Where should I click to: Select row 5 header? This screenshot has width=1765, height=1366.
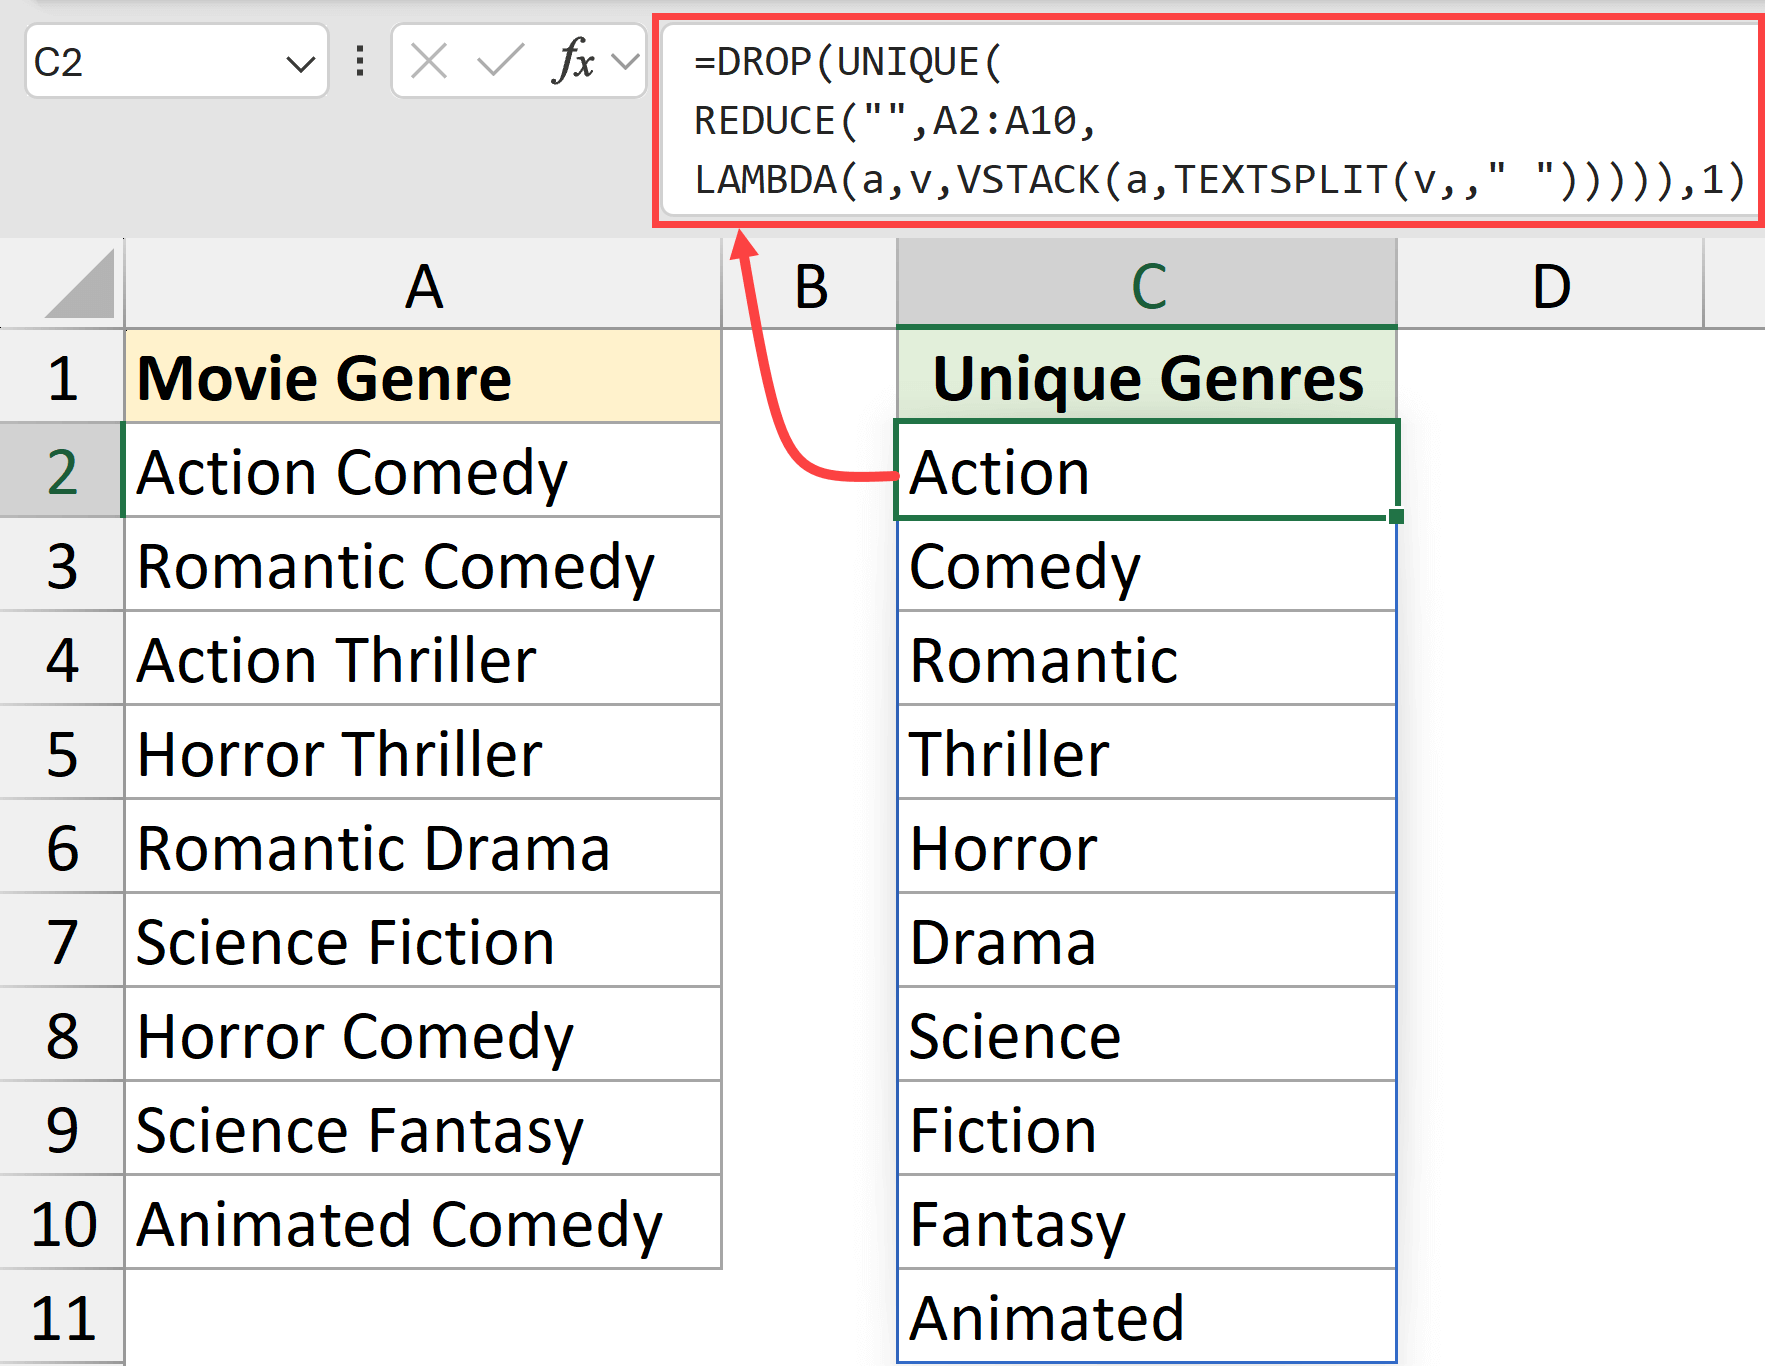[x=62, y=754]
